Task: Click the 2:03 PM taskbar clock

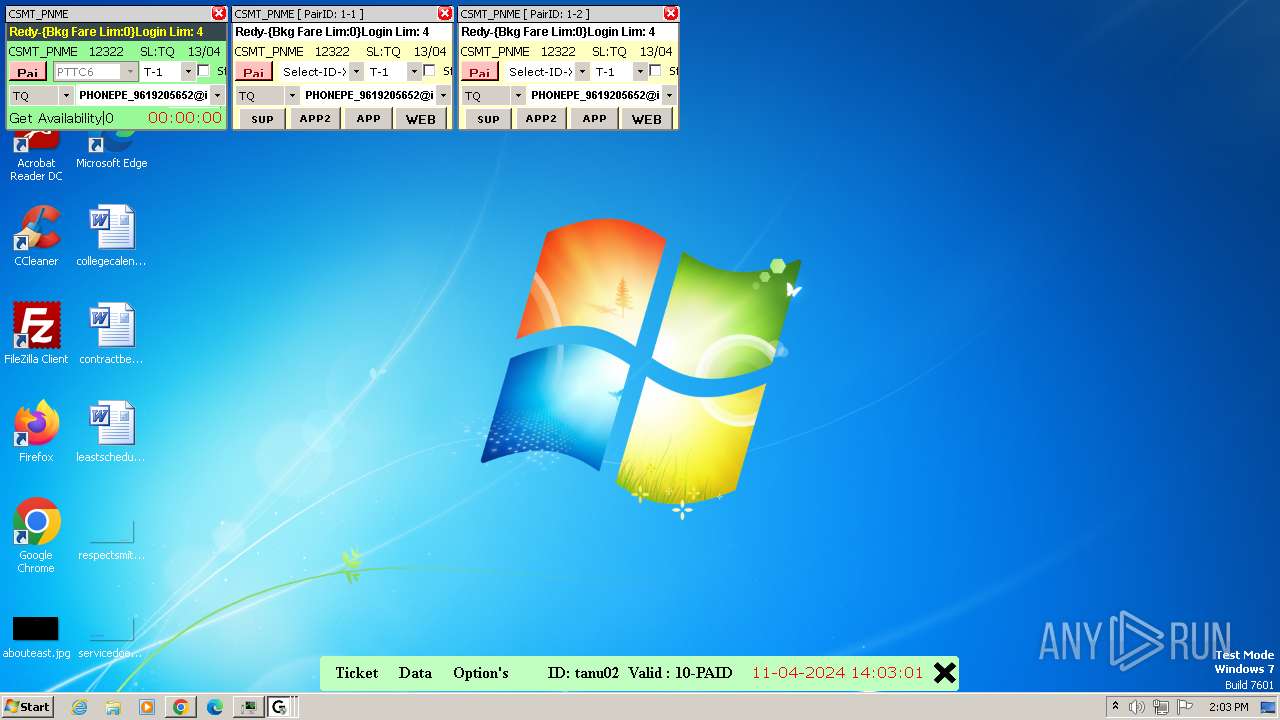Action: pos(1229,707)
